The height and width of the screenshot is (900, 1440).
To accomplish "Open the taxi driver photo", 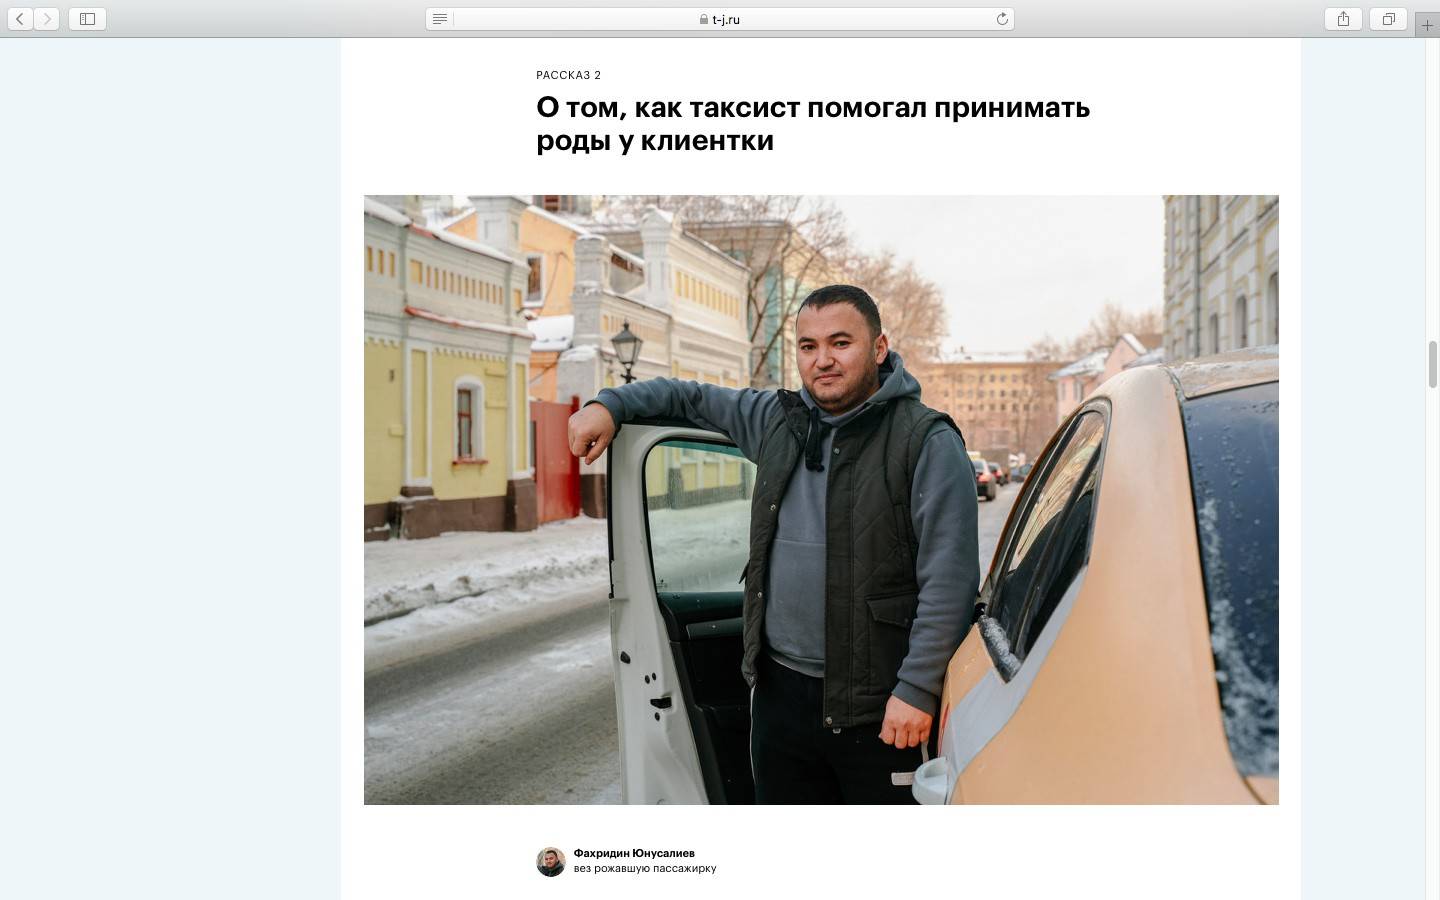I will click(x=821, y=499).
